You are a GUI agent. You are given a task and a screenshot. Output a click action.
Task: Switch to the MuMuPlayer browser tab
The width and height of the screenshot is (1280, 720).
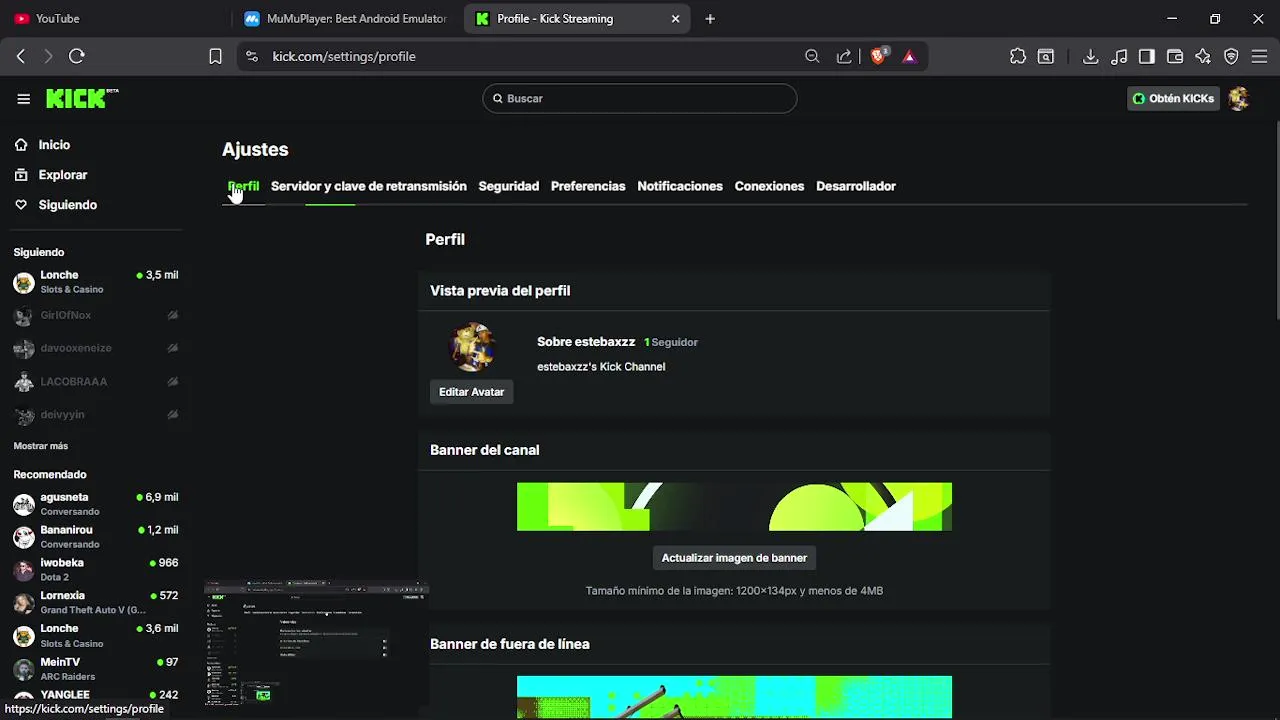coord(348,19)
